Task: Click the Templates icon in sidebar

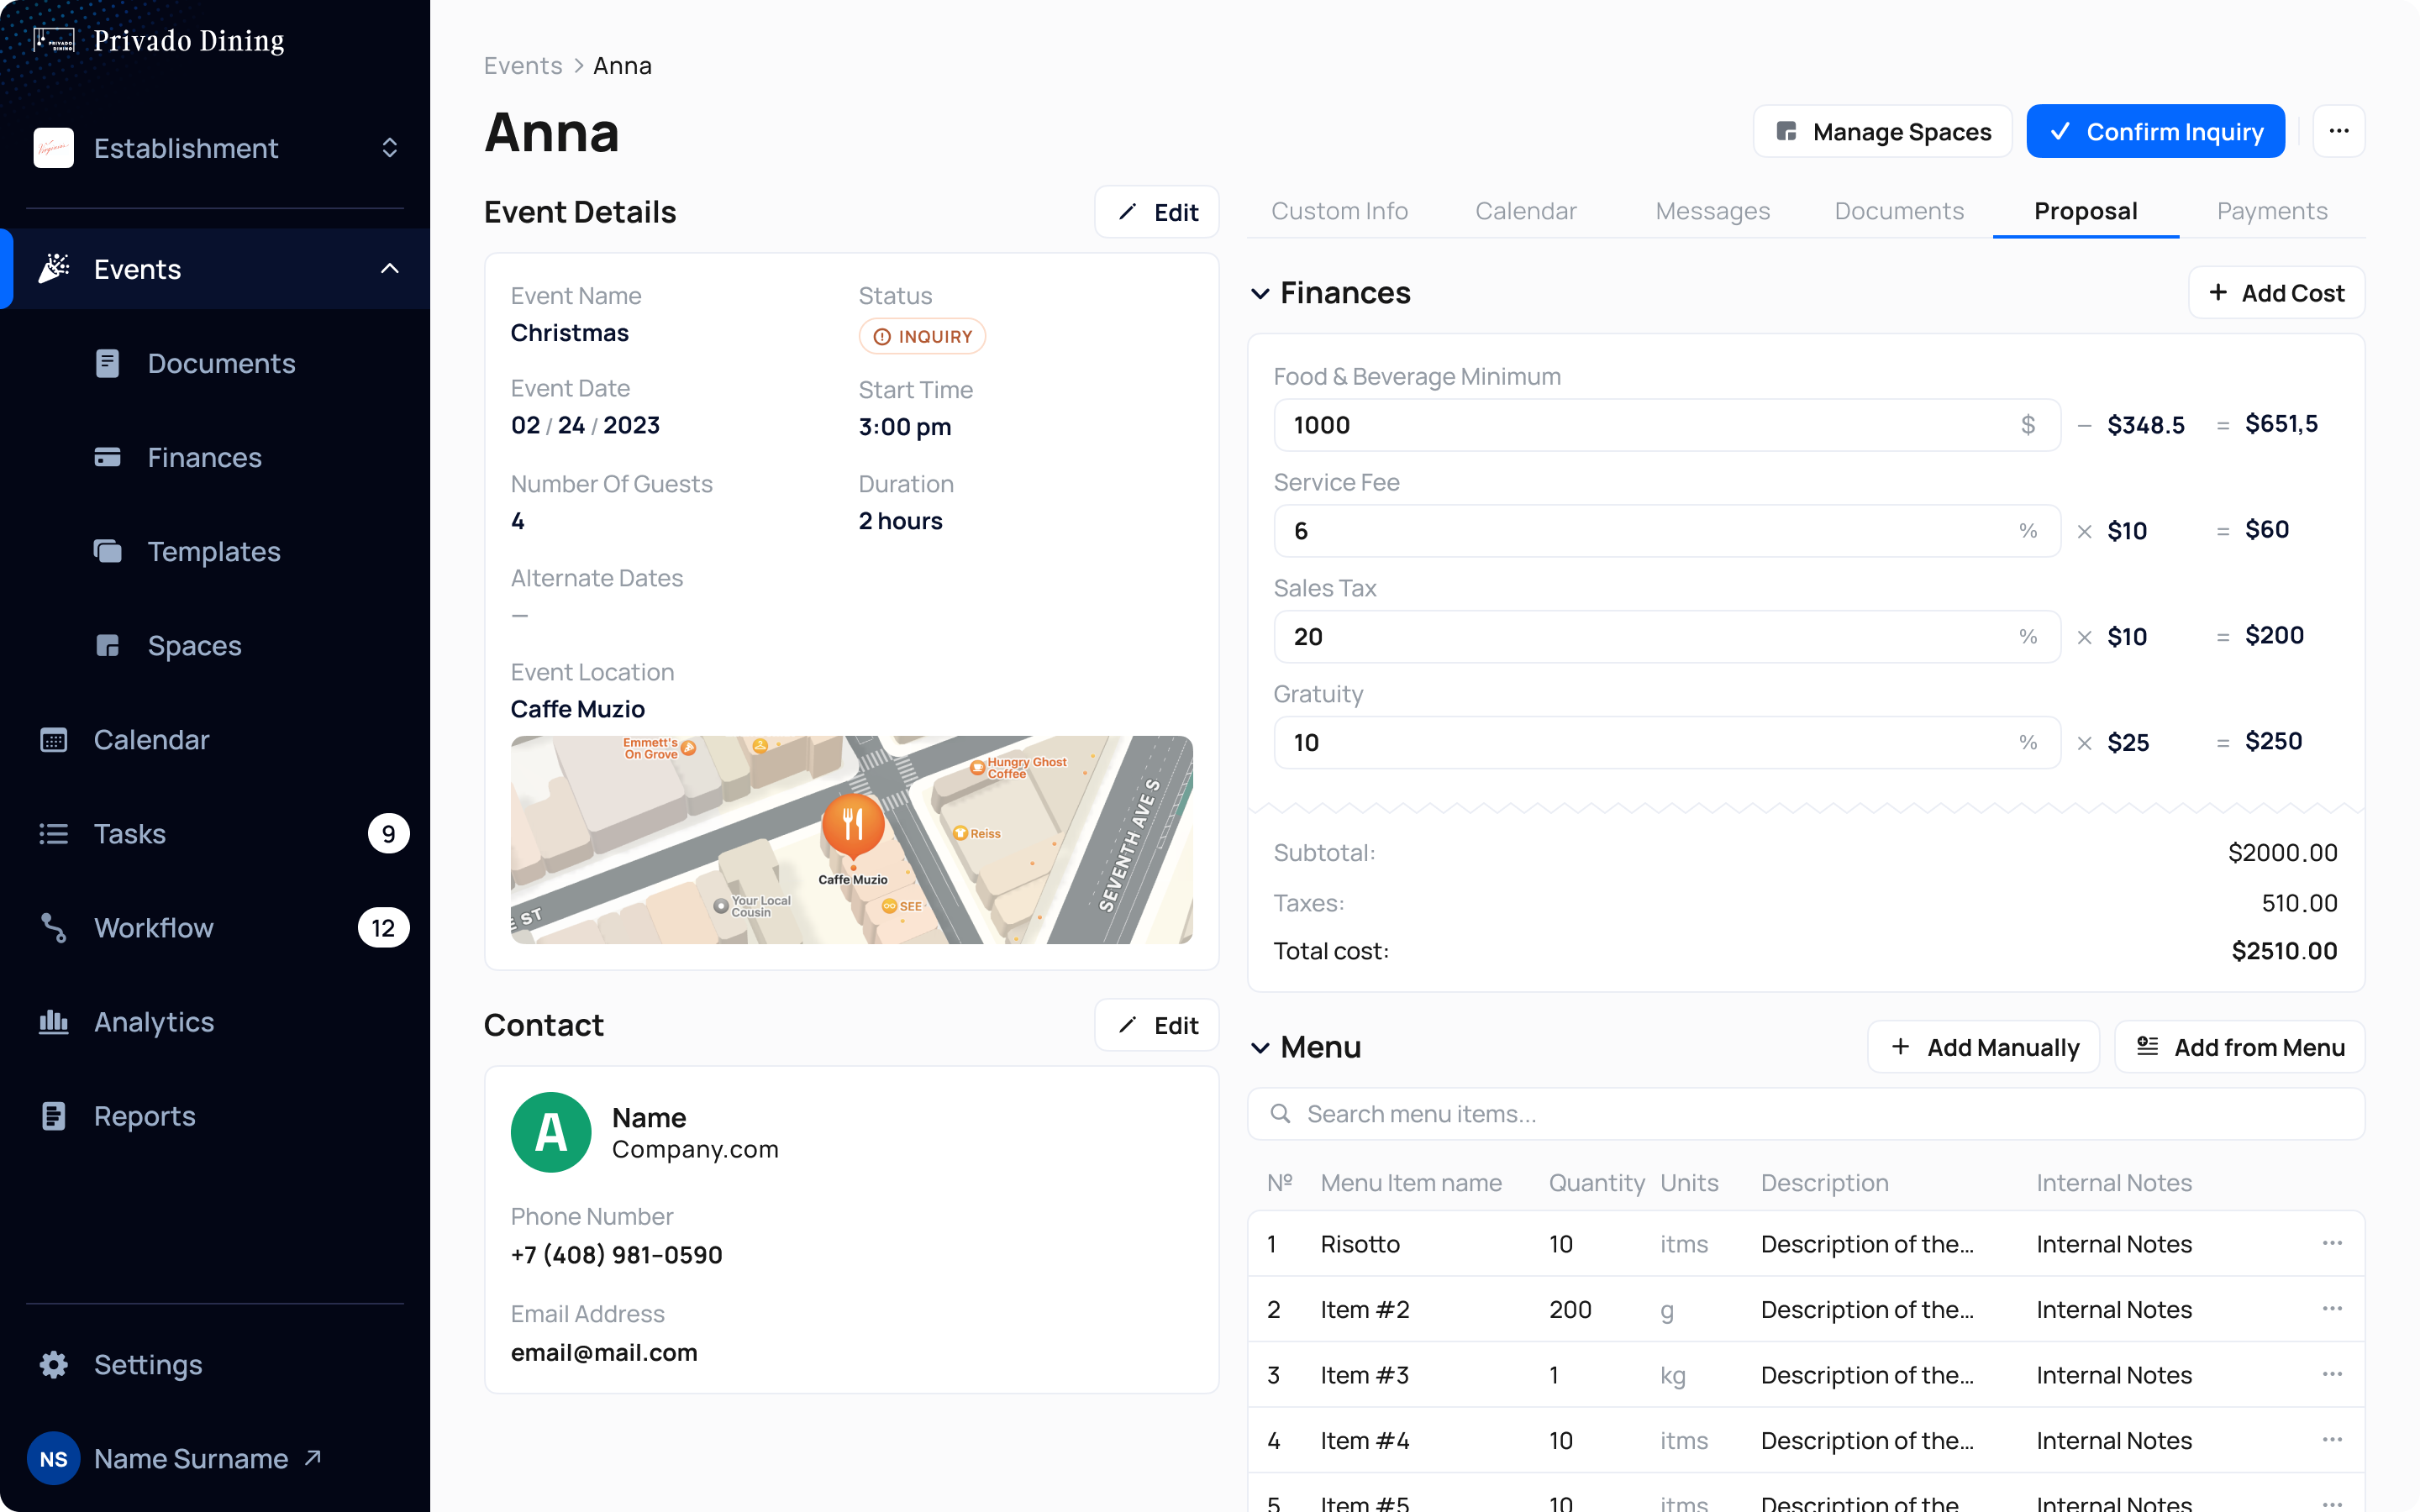Action: (x=108, y=551)
